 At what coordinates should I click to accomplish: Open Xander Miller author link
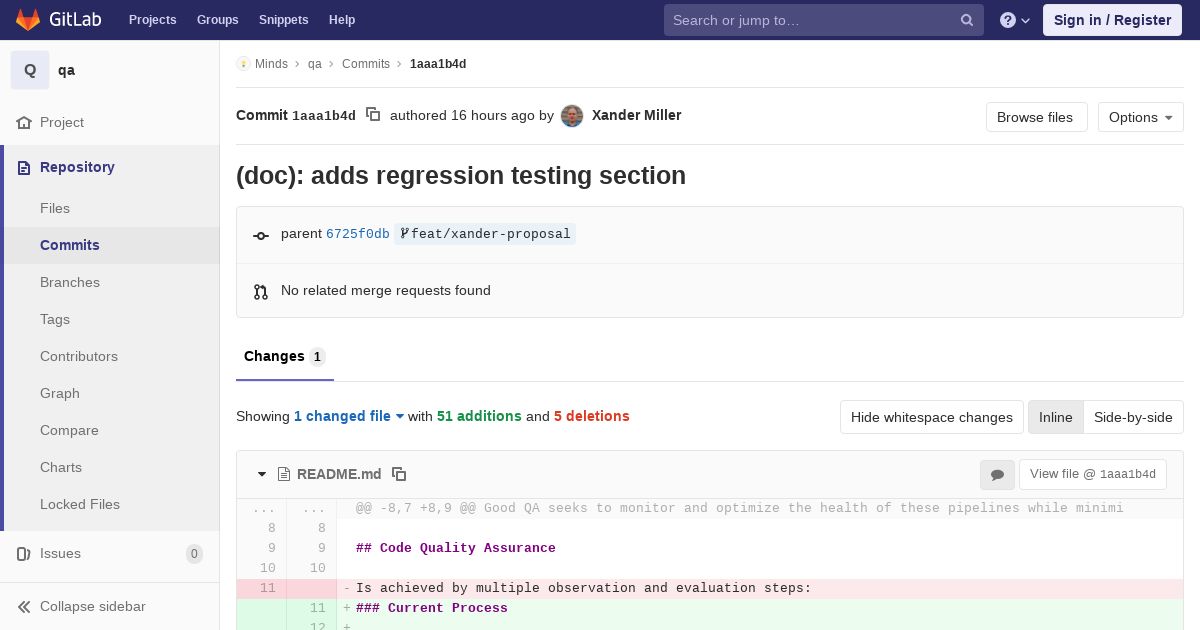click(636, 115)
